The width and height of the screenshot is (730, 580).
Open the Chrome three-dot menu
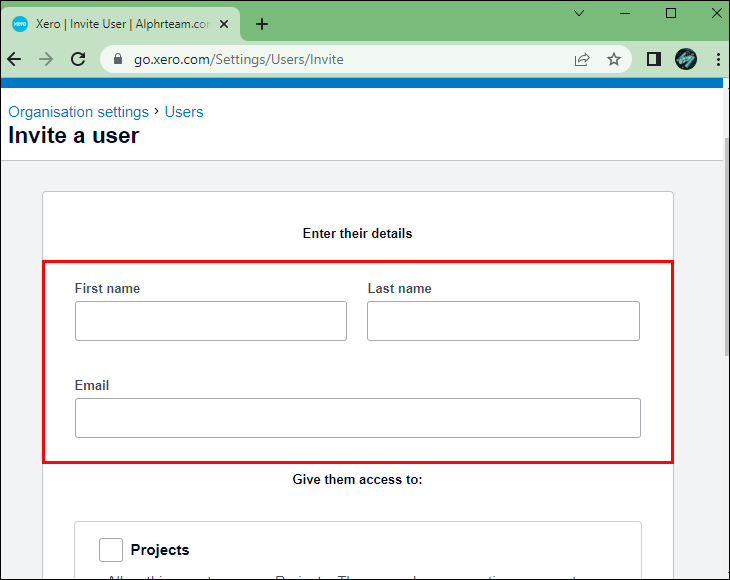point(718,59)
